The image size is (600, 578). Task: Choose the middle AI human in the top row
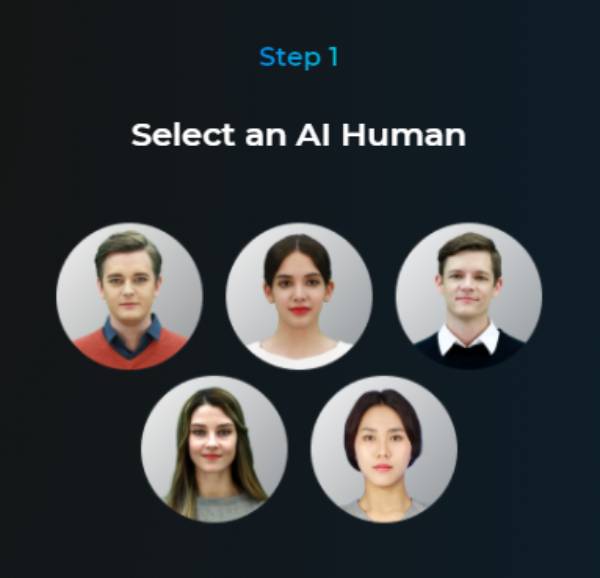(x=299, y=296)
